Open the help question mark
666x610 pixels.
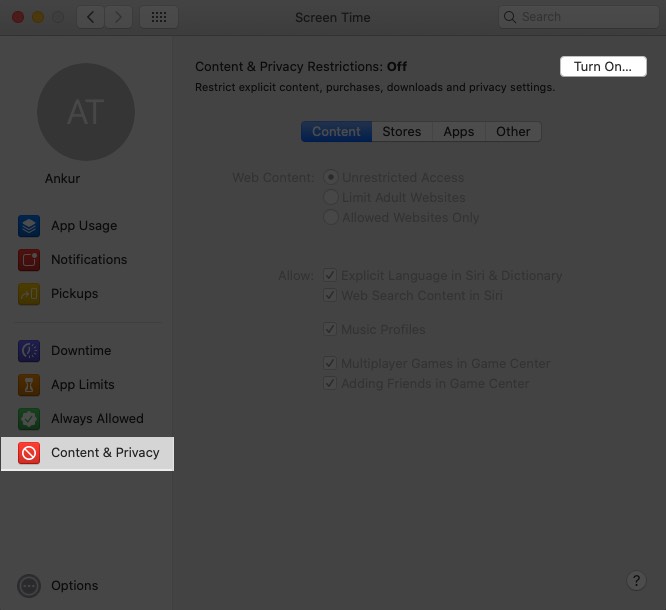click(636, 580)
